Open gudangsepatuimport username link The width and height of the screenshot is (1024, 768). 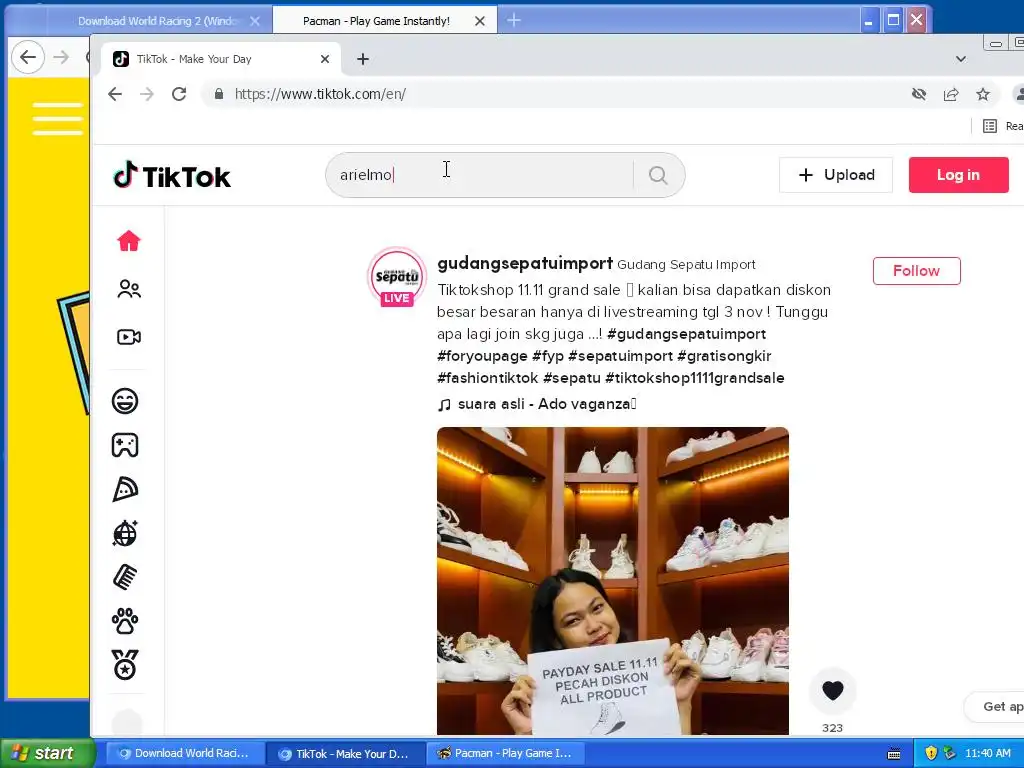click(x=525, y=263)
